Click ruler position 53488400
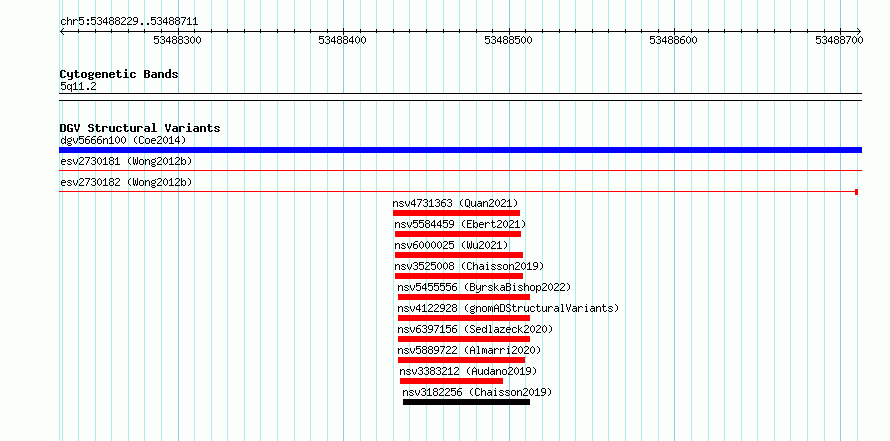 [x=343, y=40]
